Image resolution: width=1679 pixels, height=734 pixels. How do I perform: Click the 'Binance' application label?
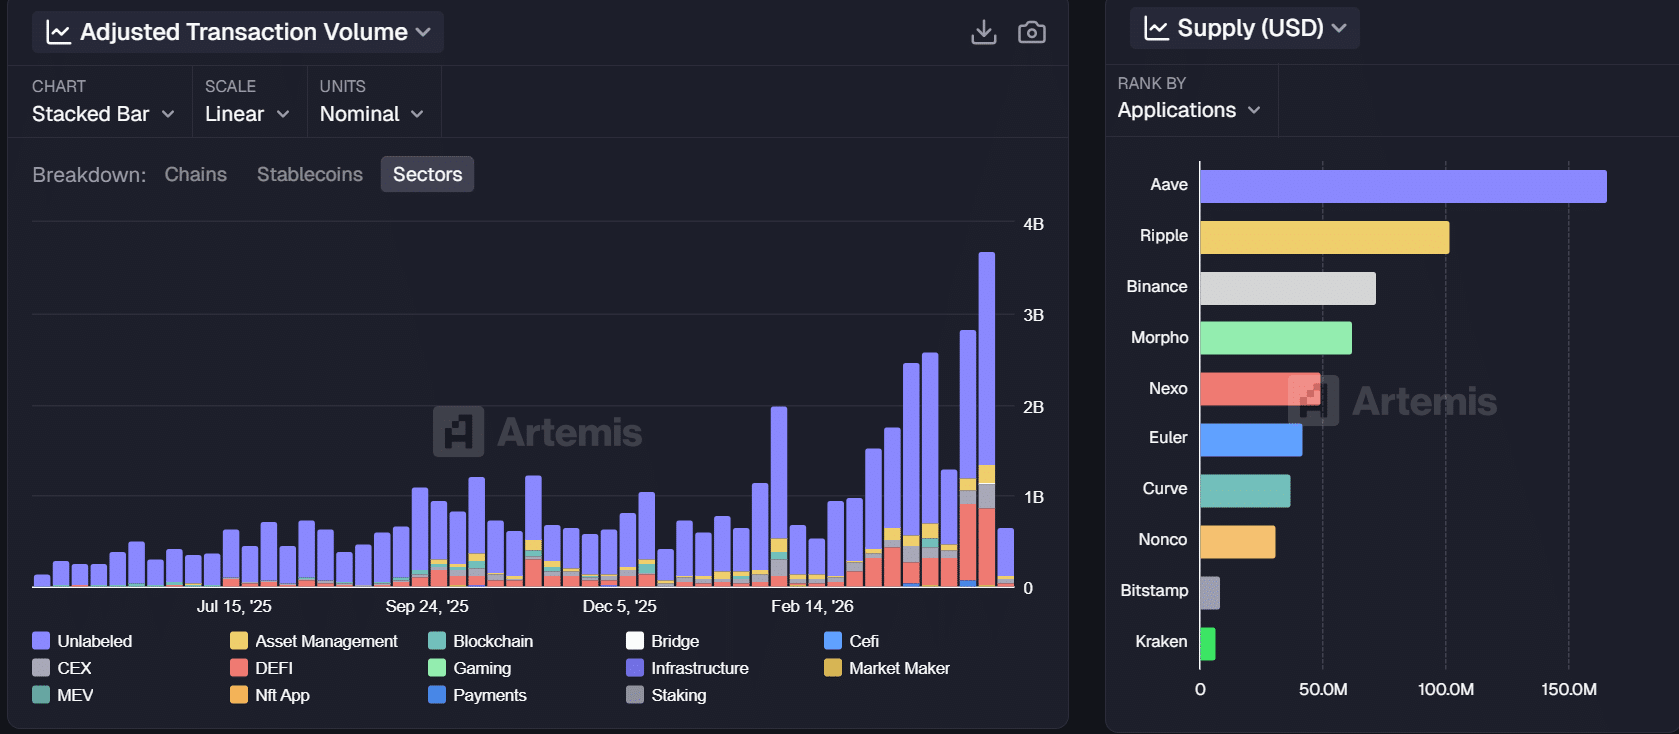1157,287
